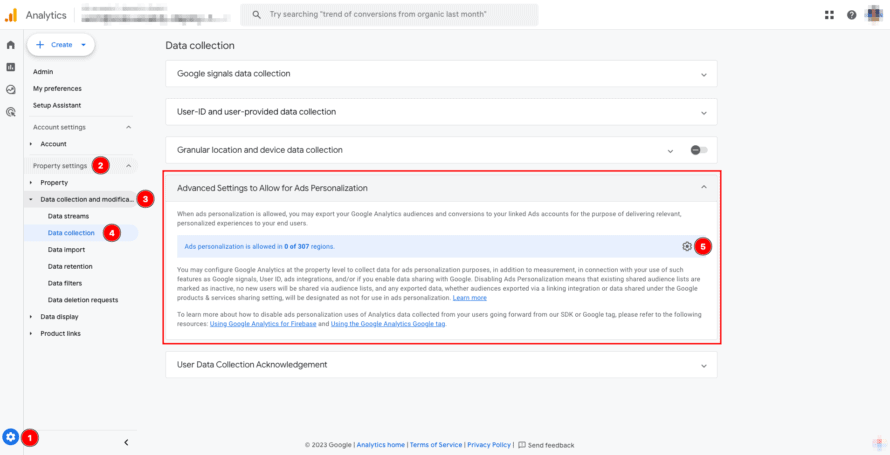Expand User Data Collection Acknowledgement section
The width and height of the screenshot is (890, 455).
click(x=704, y=365)
